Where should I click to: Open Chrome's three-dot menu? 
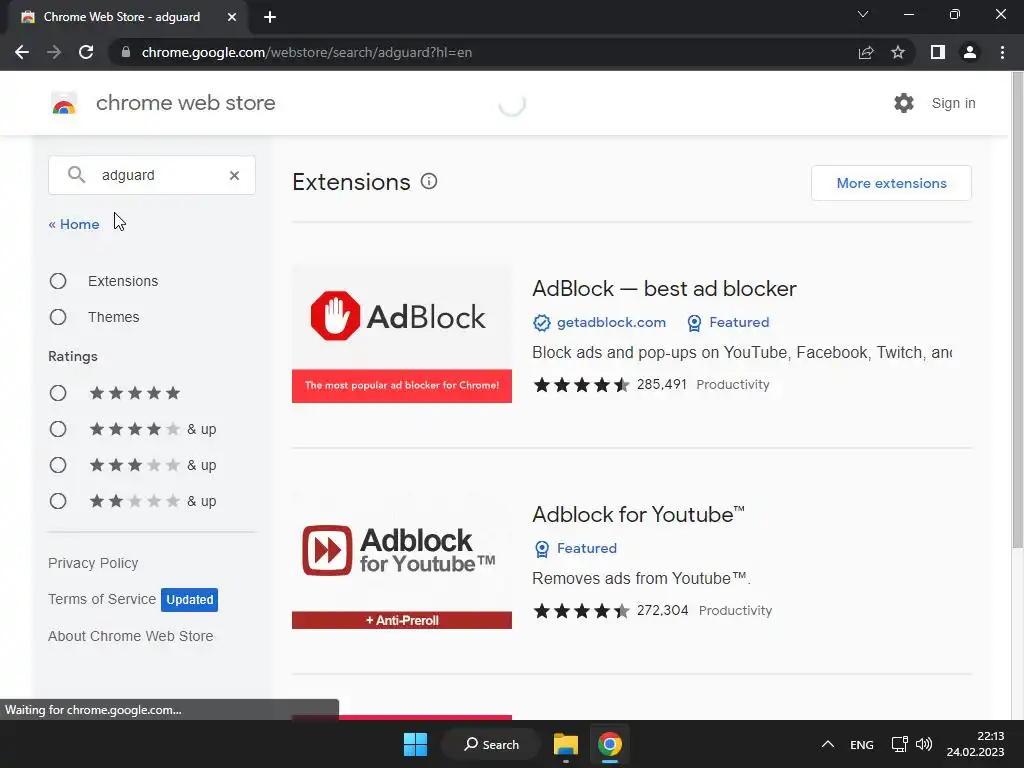pyautogui.click(x=1002, y=52)
